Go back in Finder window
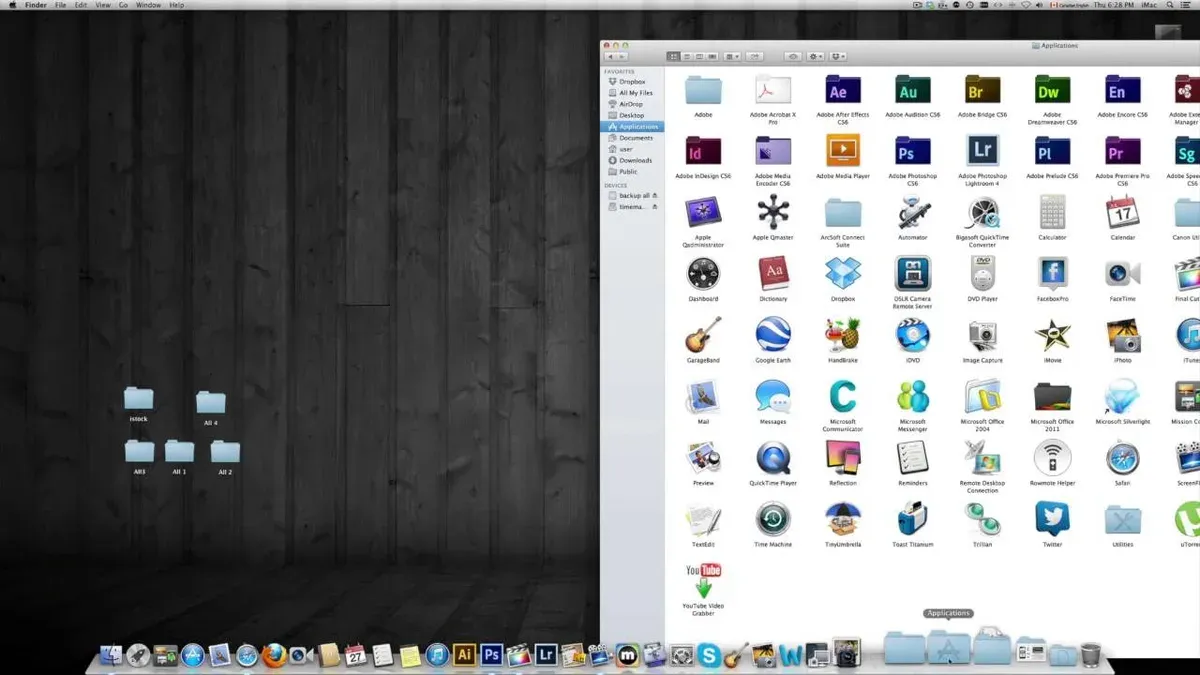 [610, 57]
